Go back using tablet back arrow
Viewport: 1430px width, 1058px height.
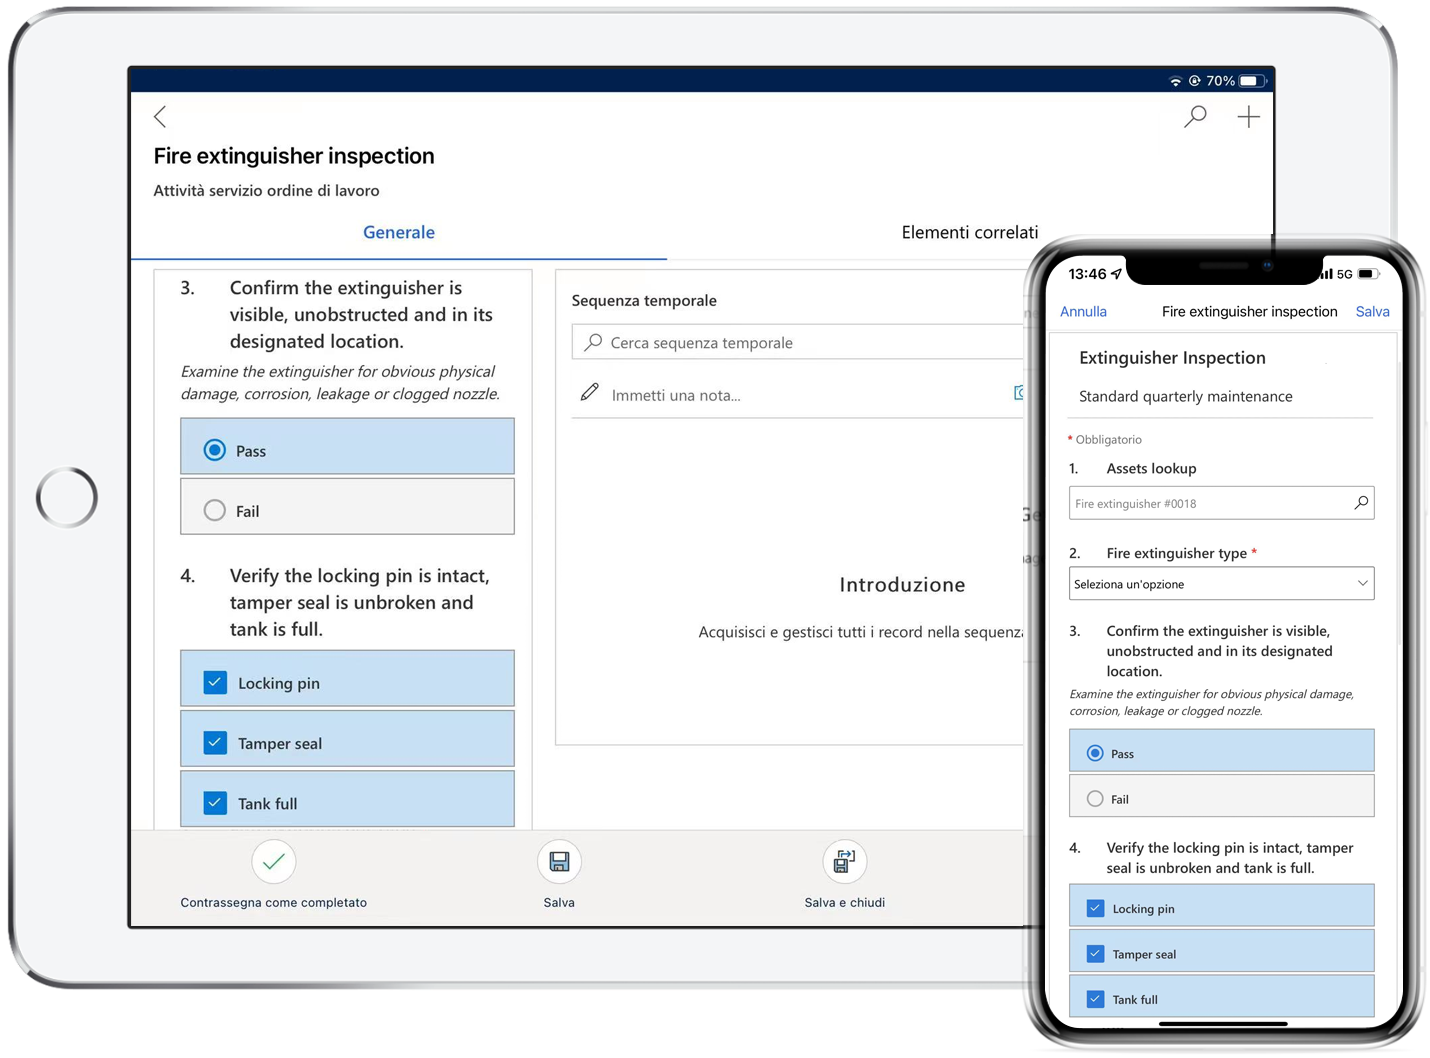[x=160, y=117]
